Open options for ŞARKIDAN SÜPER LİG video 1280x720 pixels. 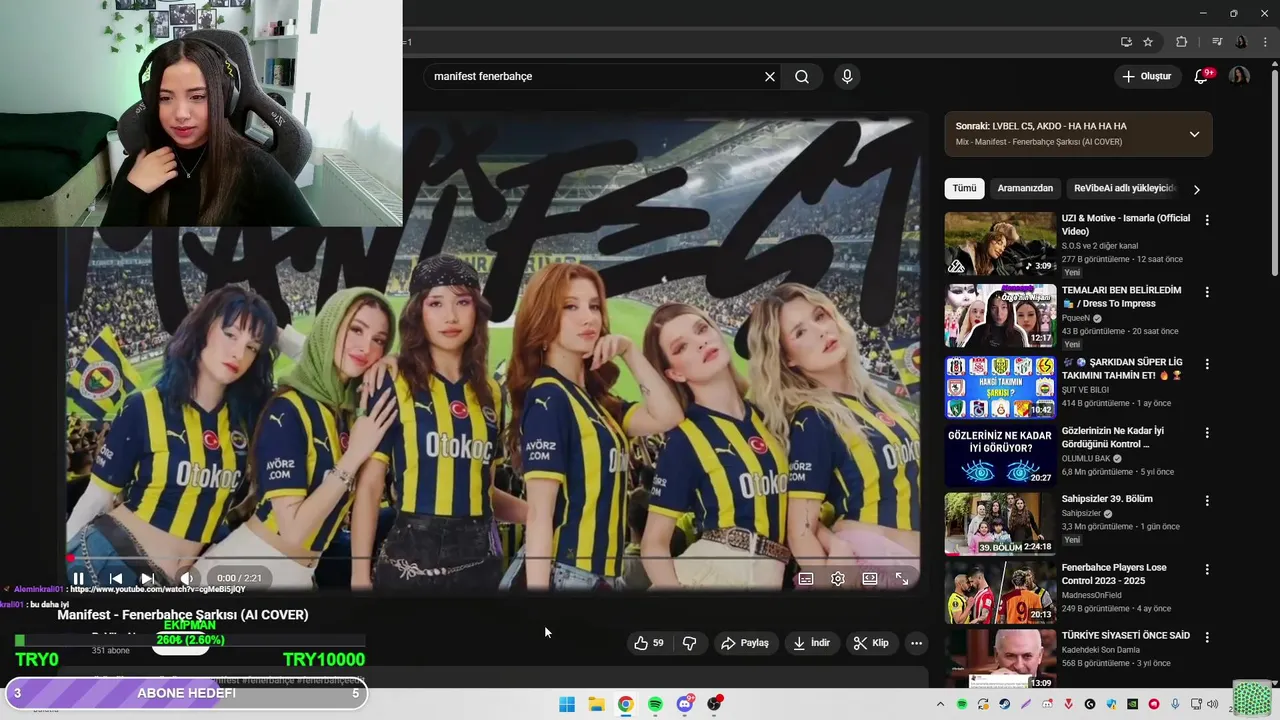click(1207, 364)
